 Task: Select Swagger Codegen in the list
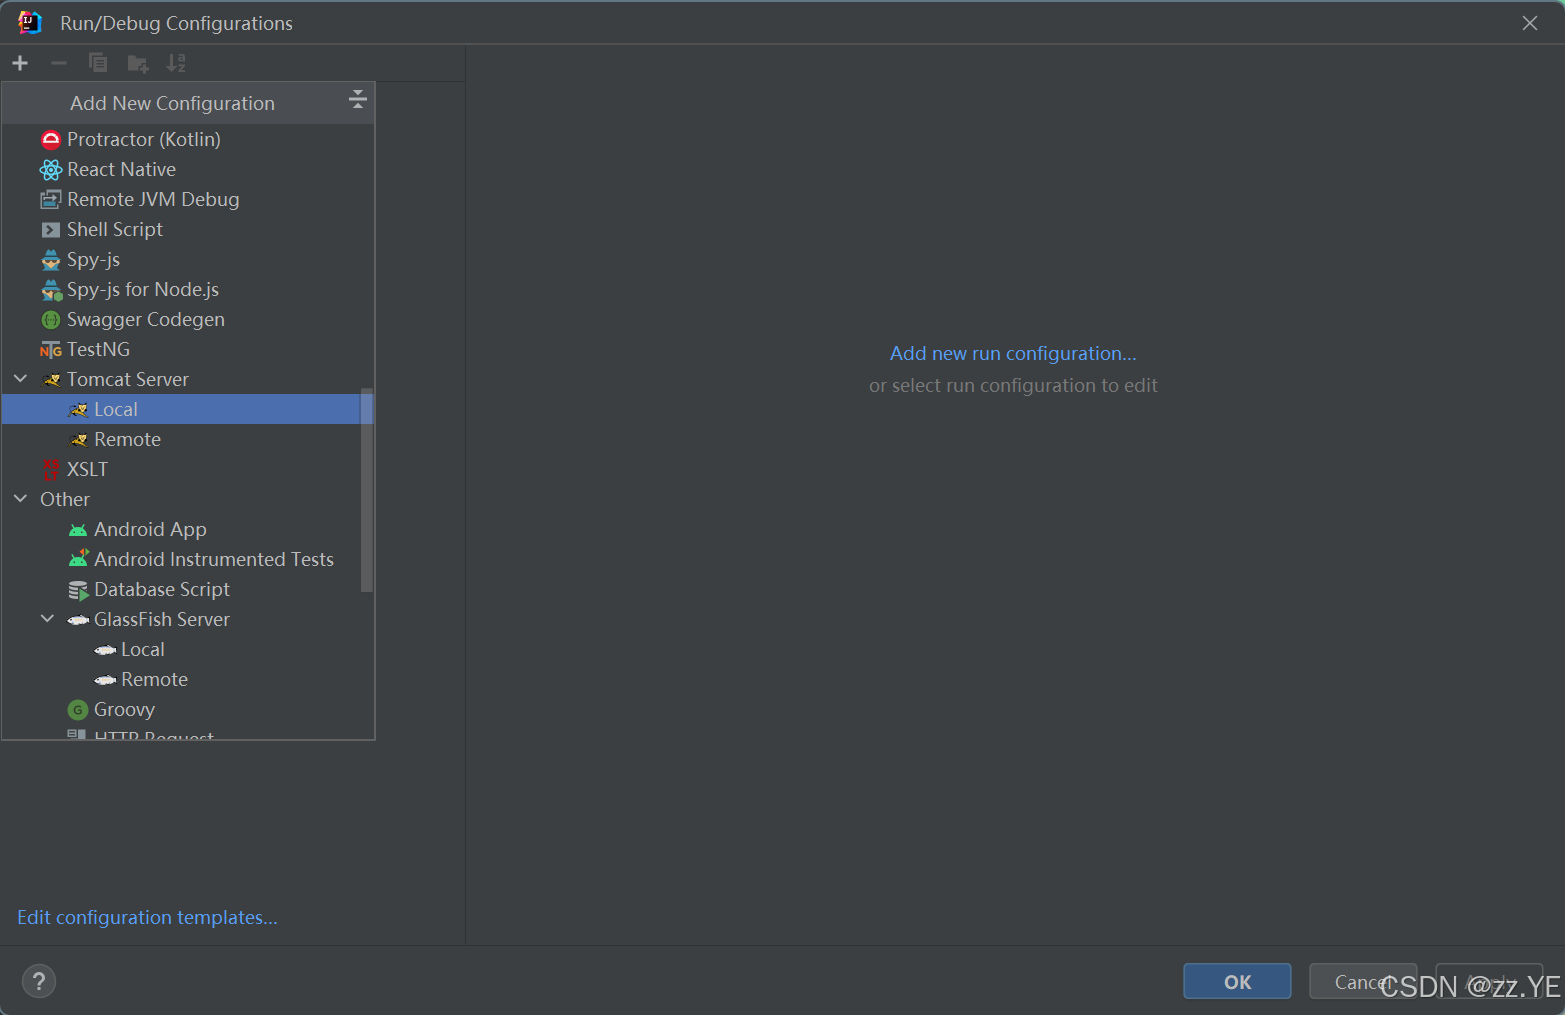pos(146,319)
